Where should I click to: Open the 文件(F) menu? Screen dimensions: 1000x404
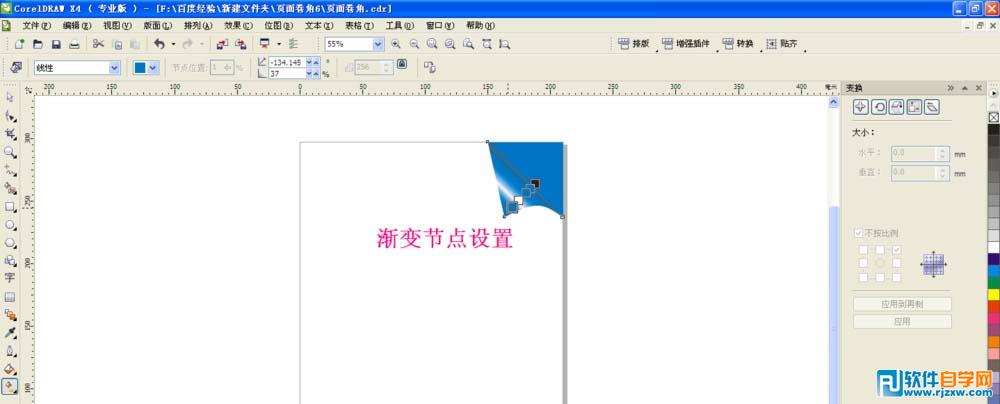[36, 26]
